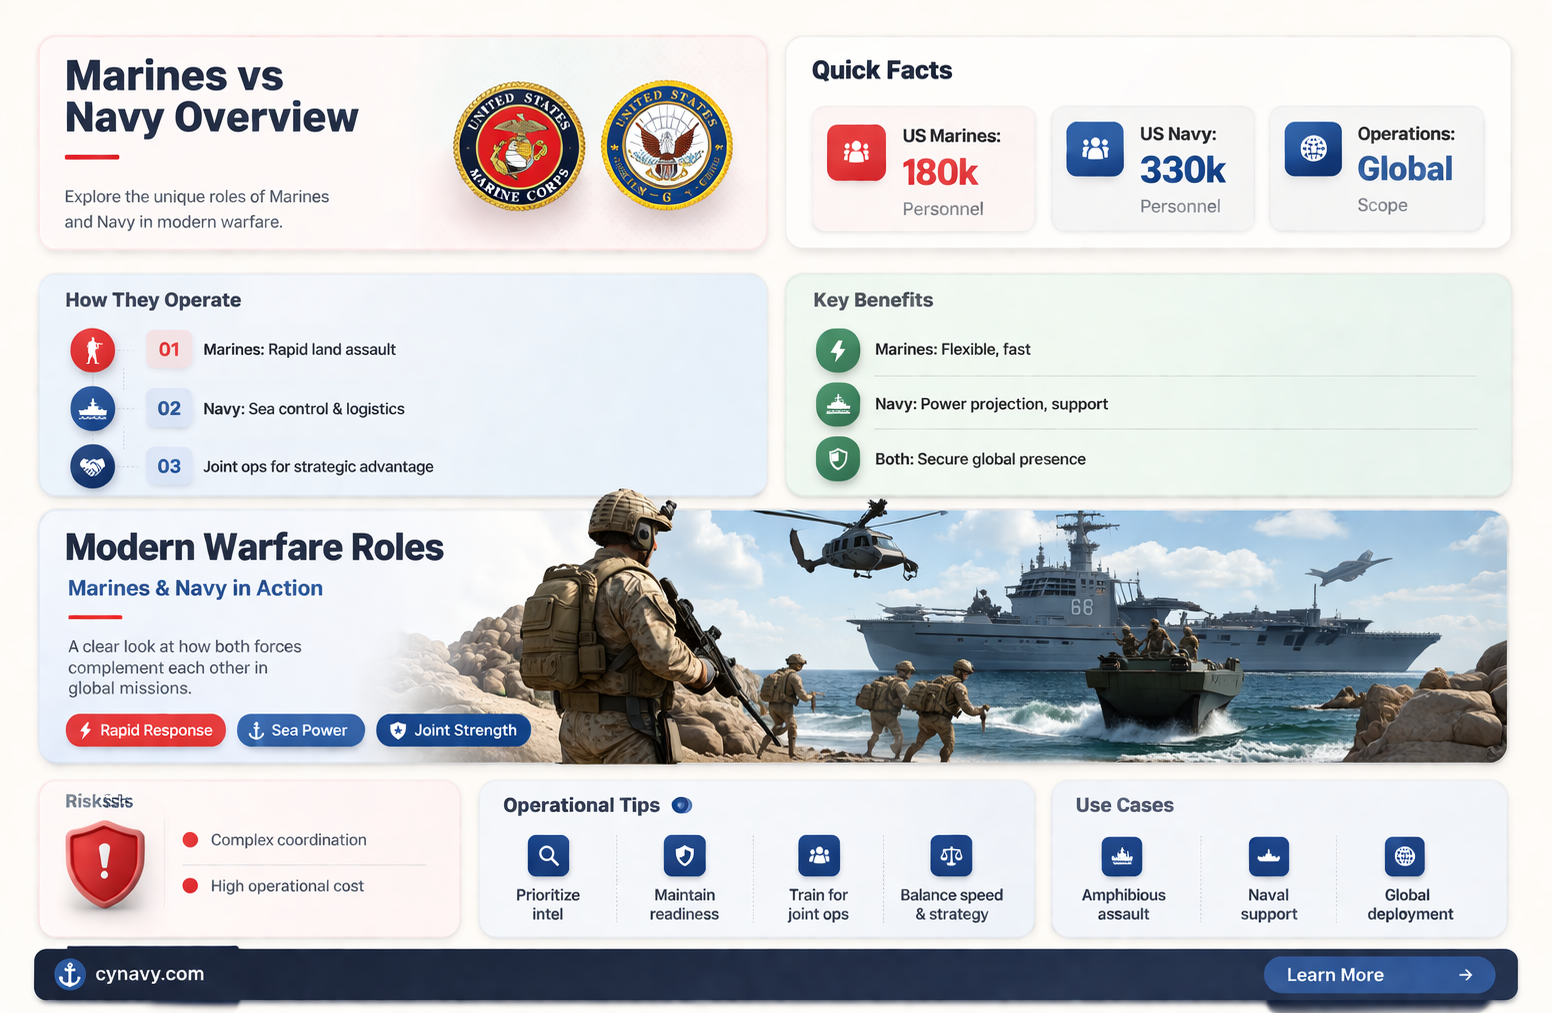Click the text Joint ops for strategic advantage
The image size is (1552, 1013).
coord(318,467)
